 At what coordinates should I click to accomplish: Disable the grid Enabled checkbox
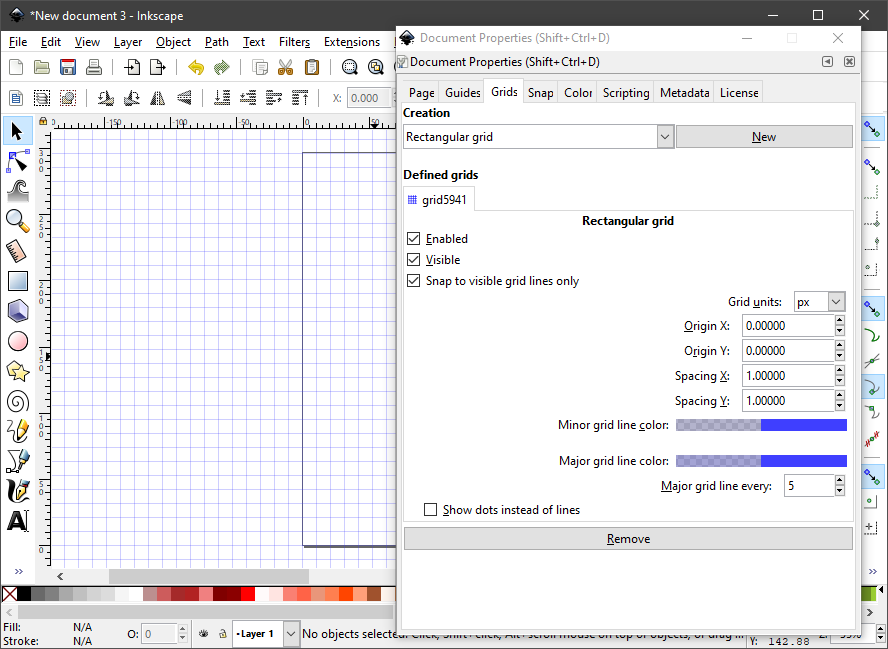(414, 239)
